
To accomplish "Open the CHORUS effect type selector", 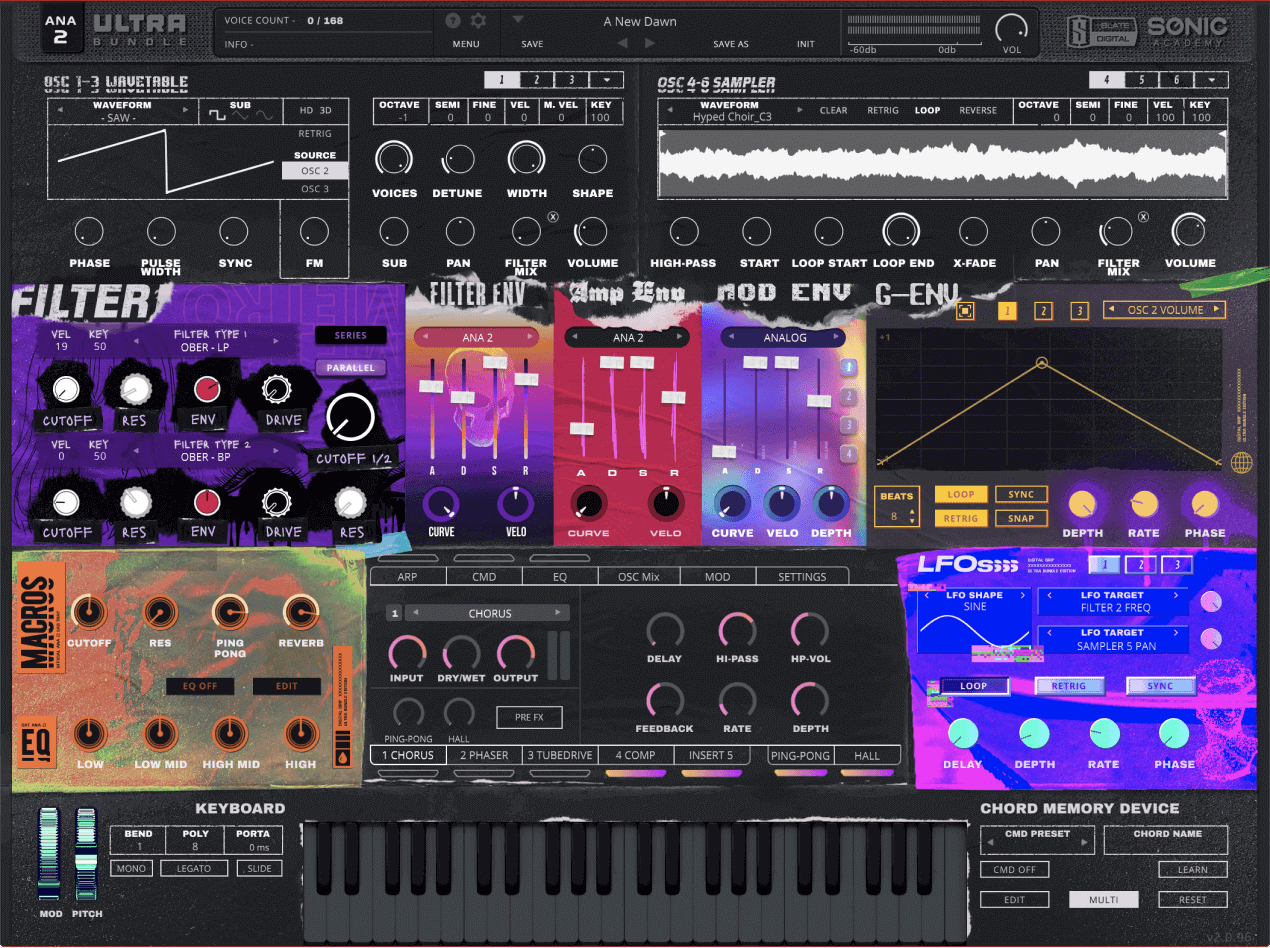I will point(489,613).
